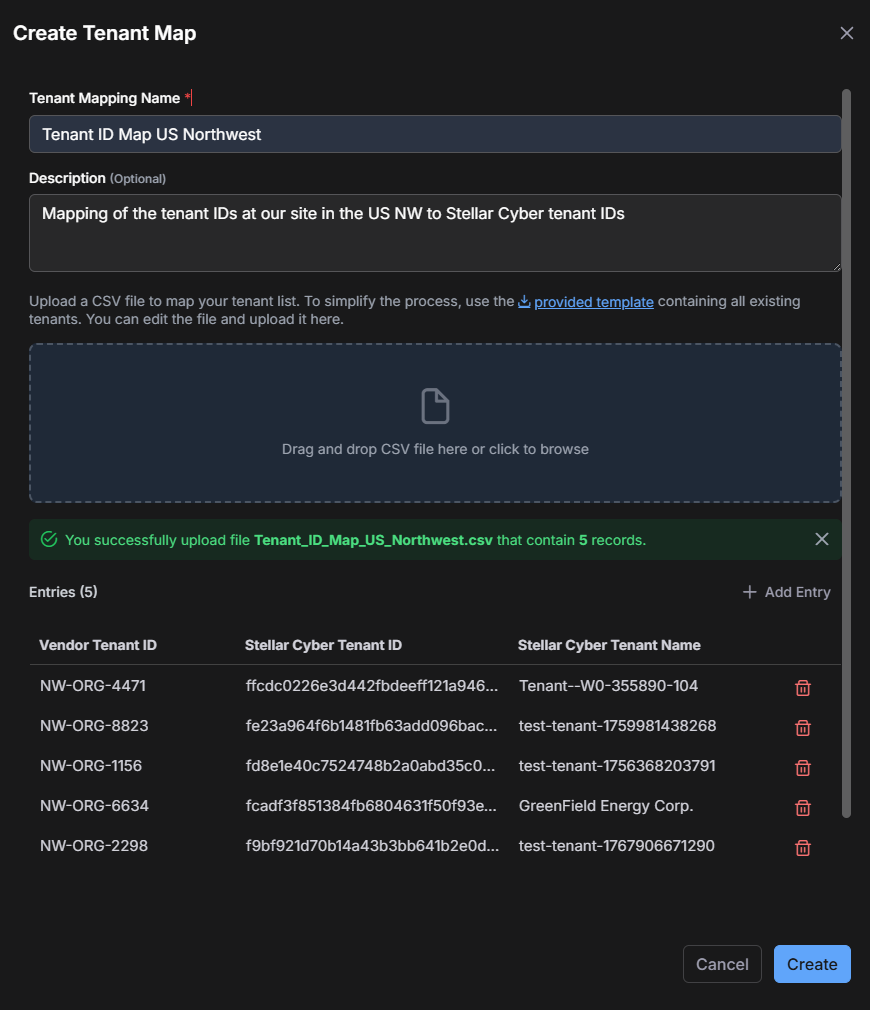Delete the NW-ORG-4471 entry

(x=802, y=687)
